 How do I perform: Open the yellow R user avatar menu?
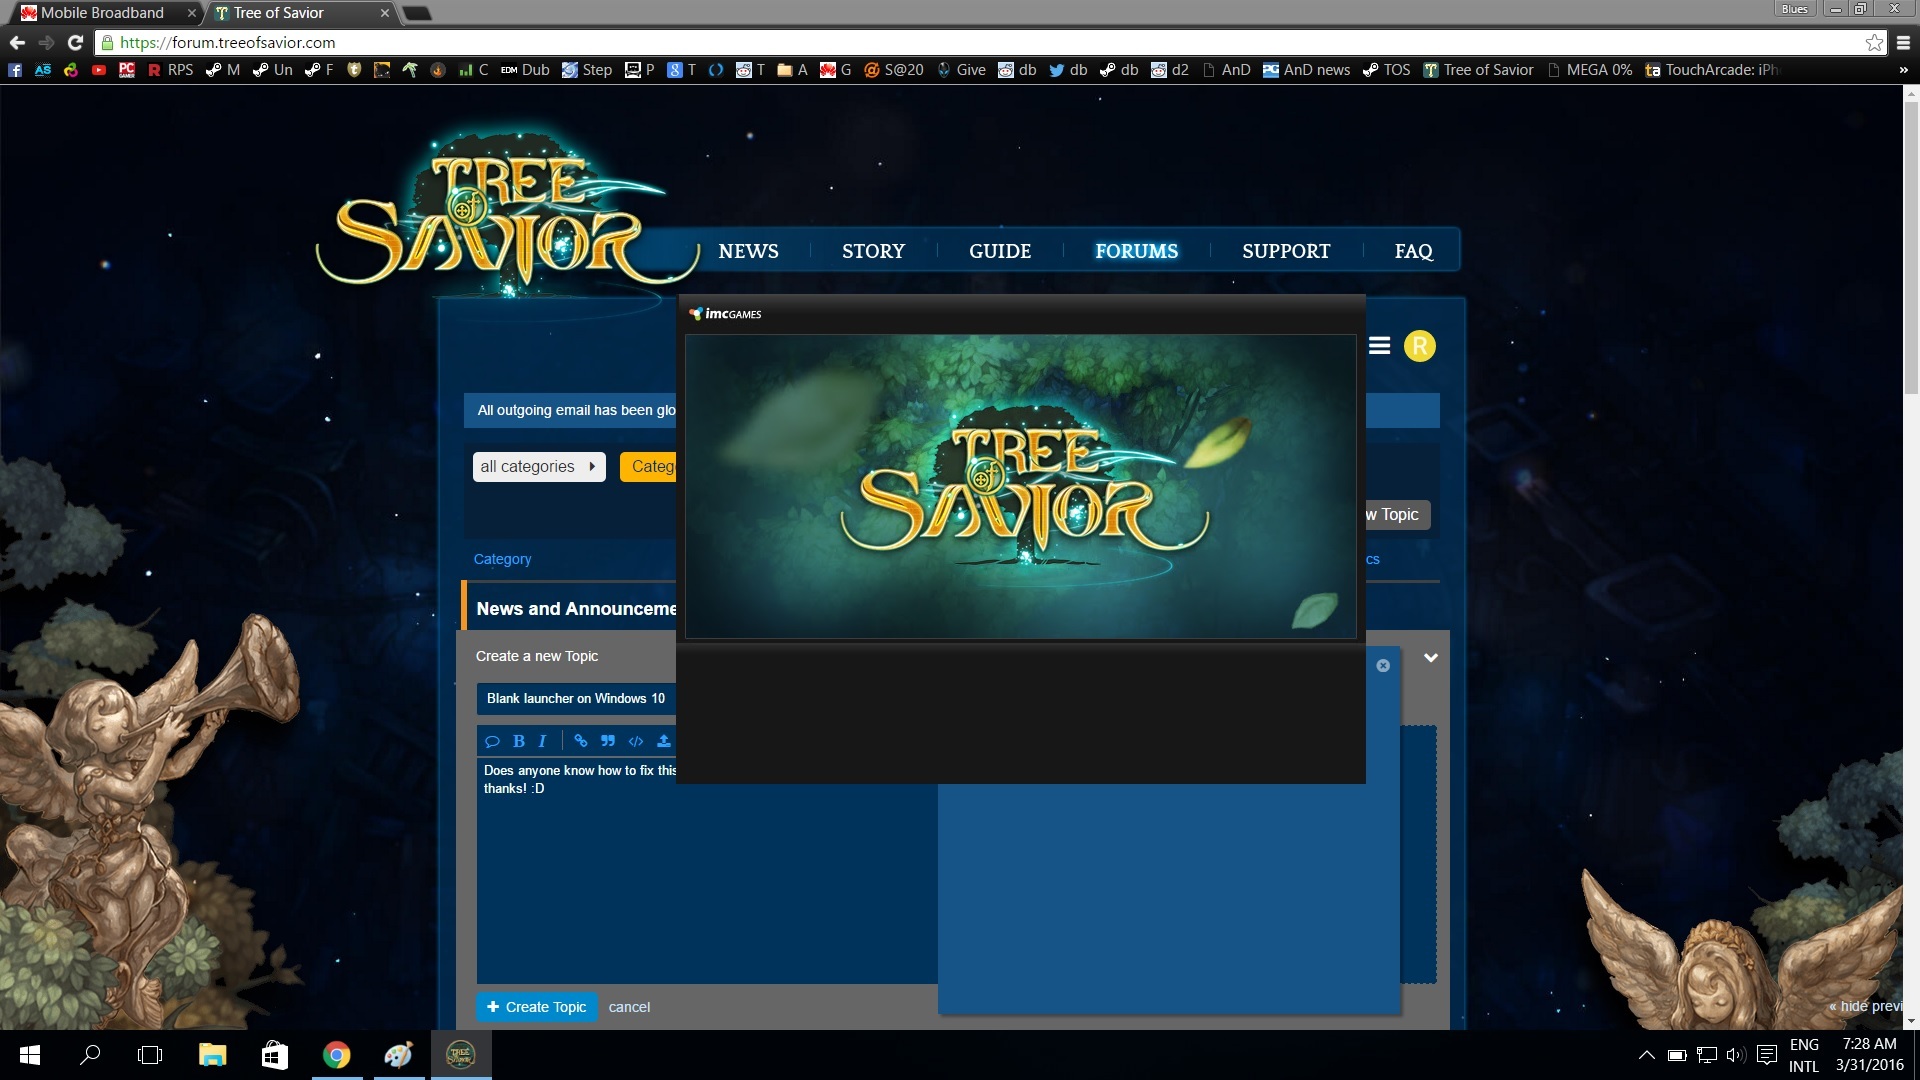pos(1419,346)
